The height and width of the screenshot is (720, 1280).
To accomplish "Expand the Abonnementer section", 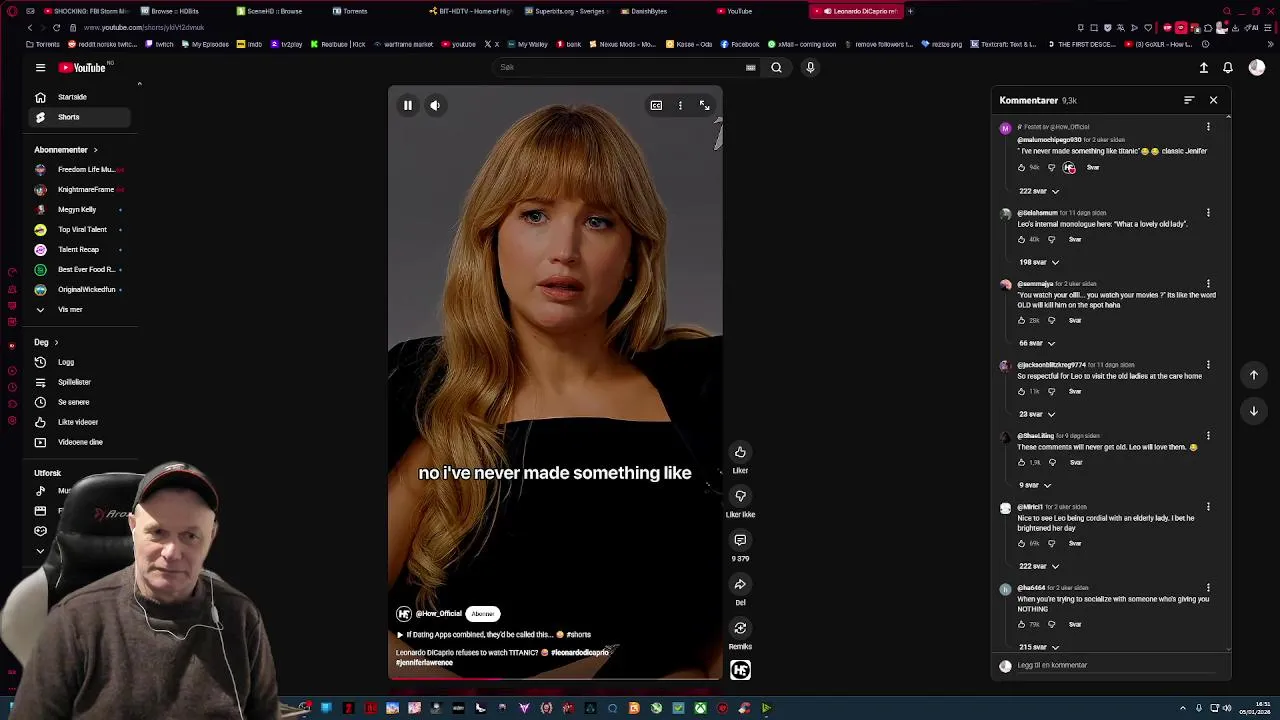I will click(66, 150).
